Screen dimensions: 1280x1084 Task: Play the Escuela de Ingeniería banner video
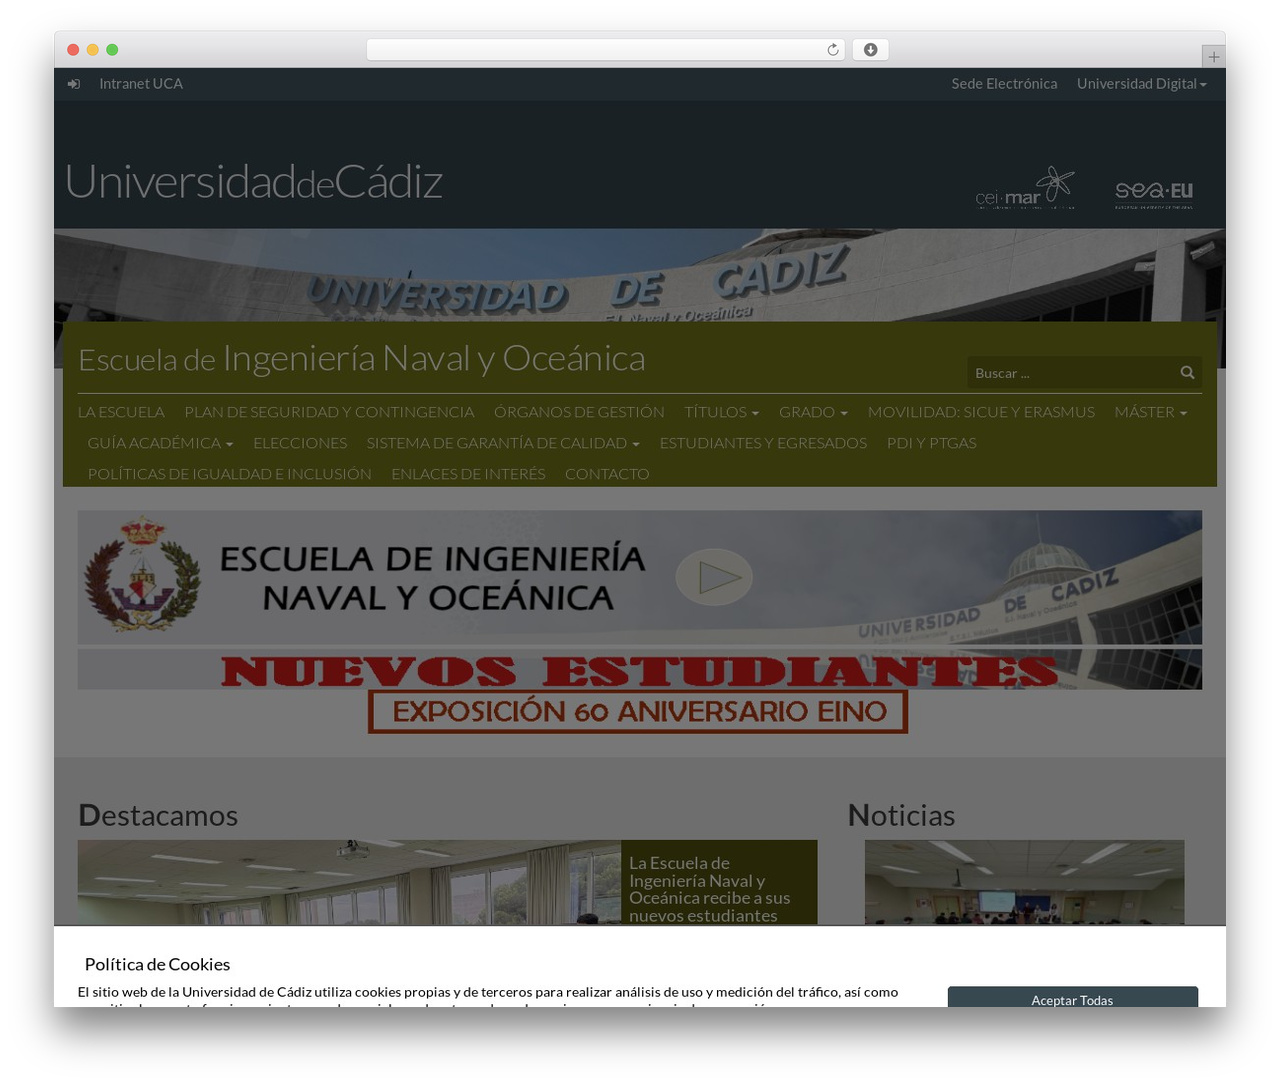[x=714, y=577]
